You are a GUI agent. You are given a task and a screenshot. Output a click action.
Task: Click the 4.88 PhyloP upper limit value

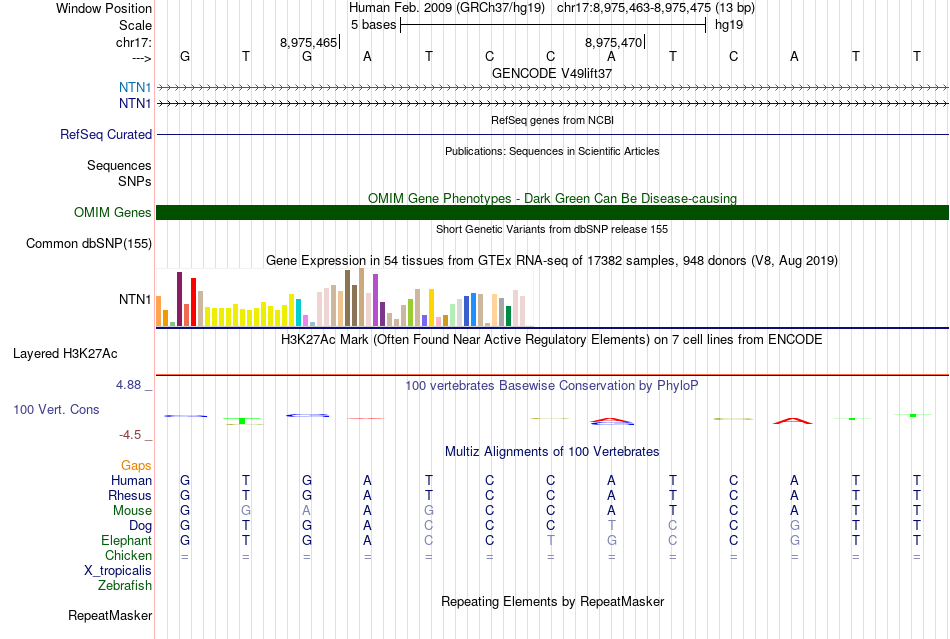[128, 385]
